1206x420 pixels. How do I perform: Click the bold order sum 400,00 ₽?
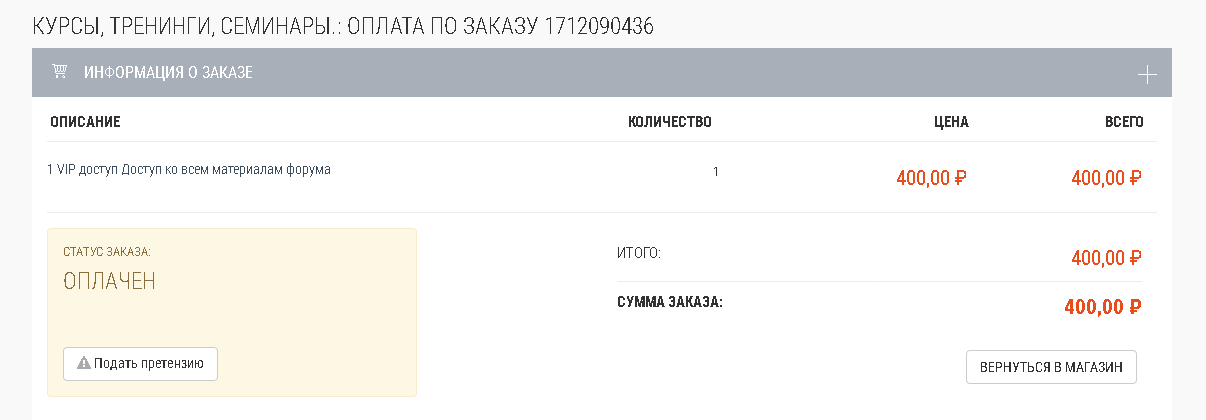click(x=1103, y=307)
